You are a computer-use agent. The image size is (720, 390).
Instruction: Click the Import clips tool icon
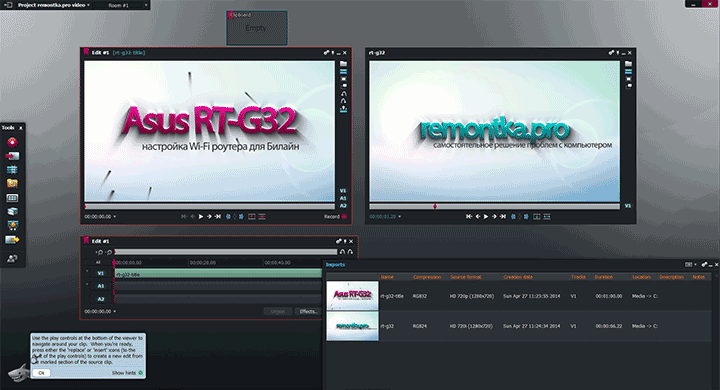point(12,156)
